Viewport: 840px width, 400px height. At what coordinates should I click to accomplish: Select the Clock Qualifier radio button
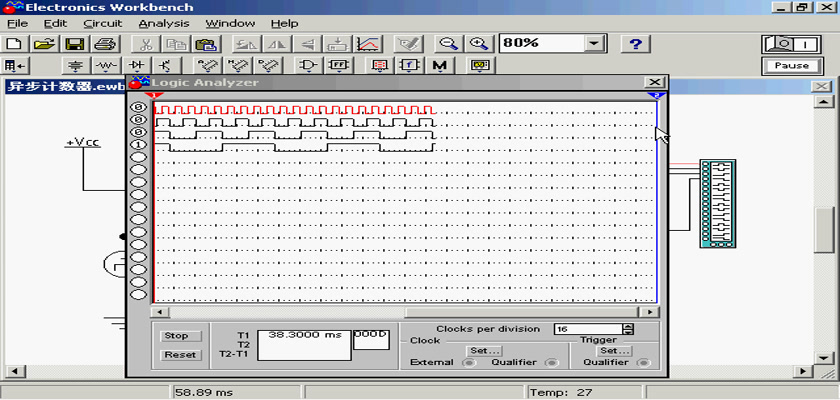(x=552, y=363)
